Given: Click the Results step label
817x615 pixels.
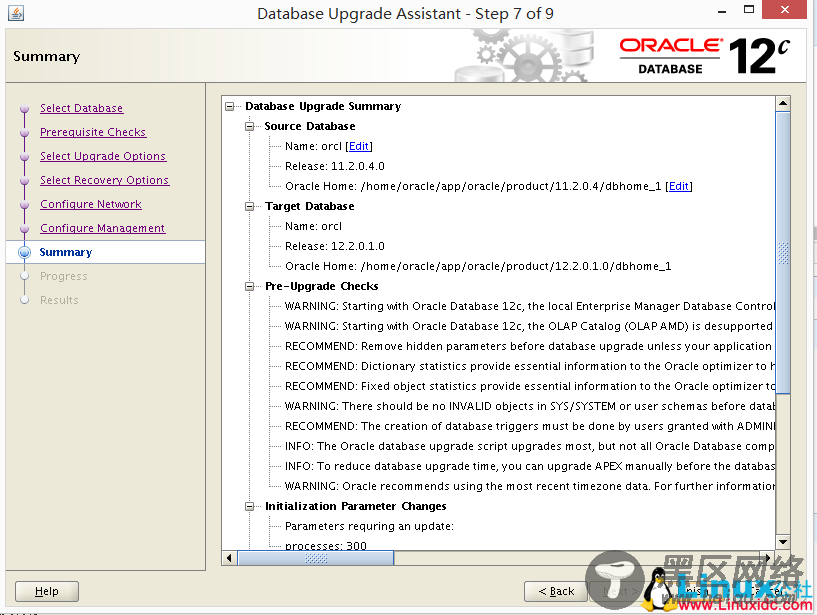Looking at the screenshot, I should 59,300.
